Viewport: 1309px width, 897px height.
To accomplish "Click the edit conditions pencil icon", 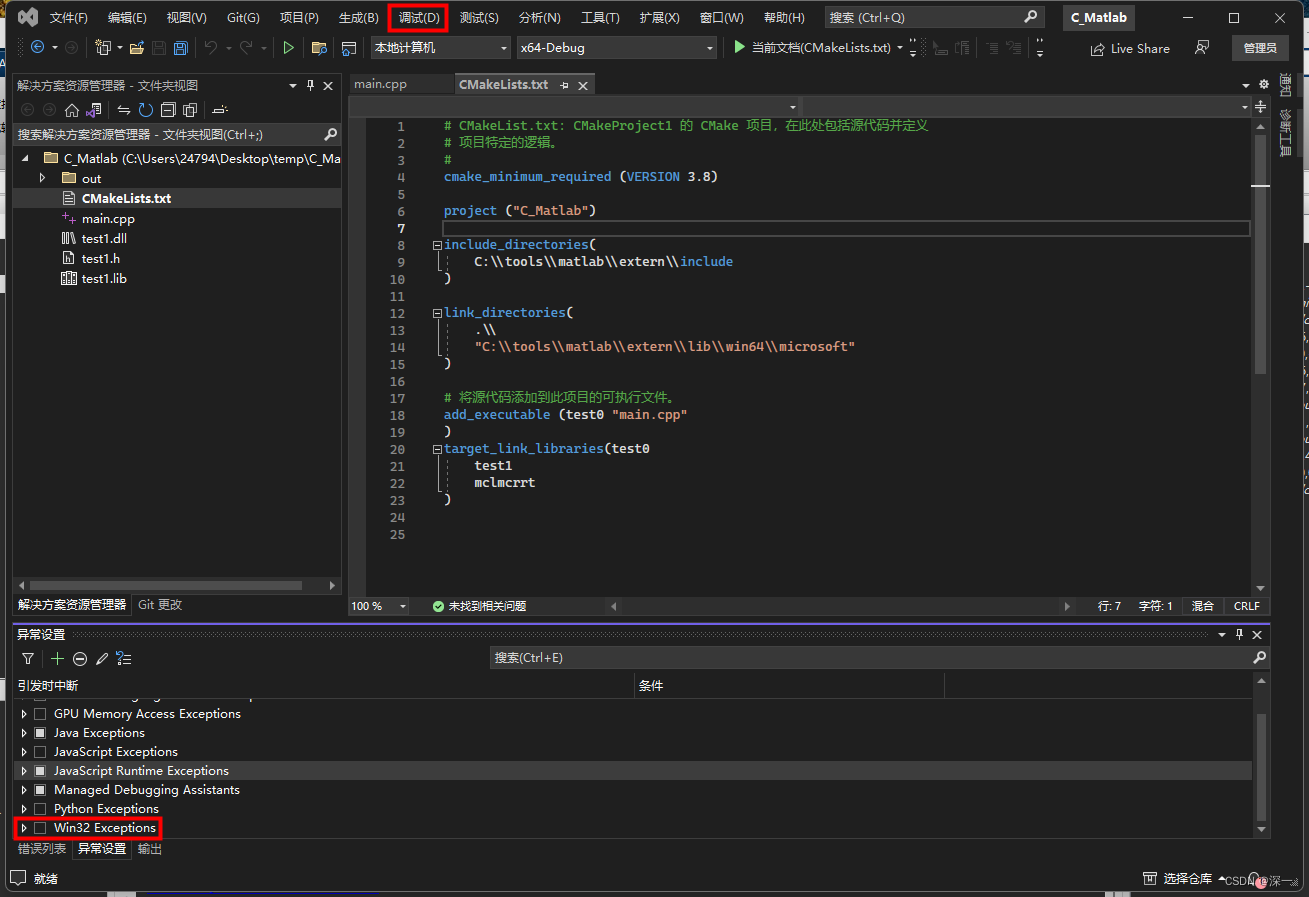I will pos(102,658).
